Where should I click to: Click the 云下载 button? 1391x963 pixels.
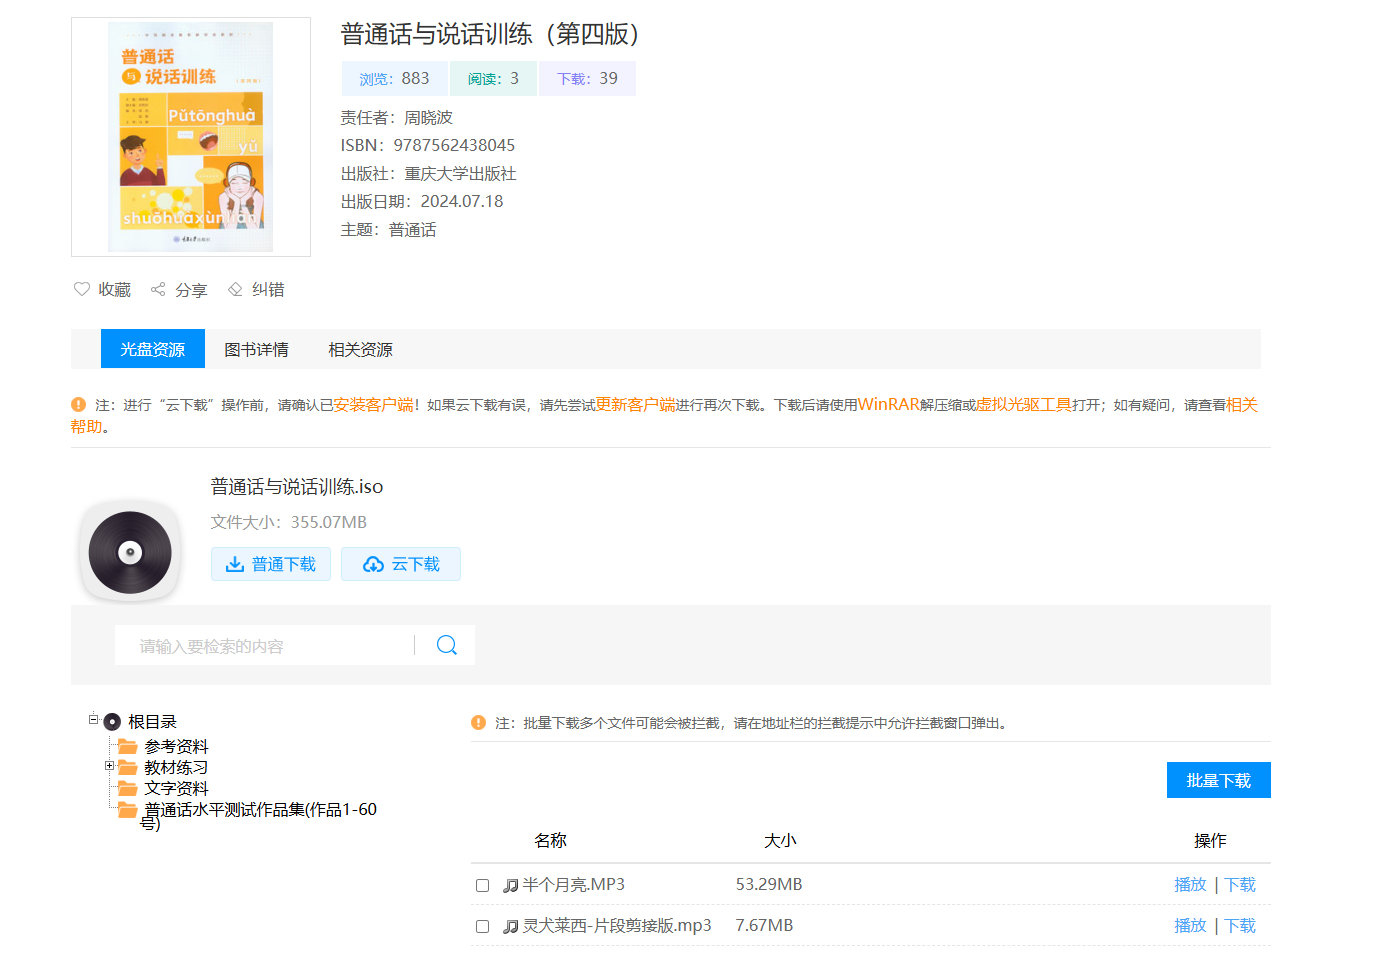coord(401,564)
